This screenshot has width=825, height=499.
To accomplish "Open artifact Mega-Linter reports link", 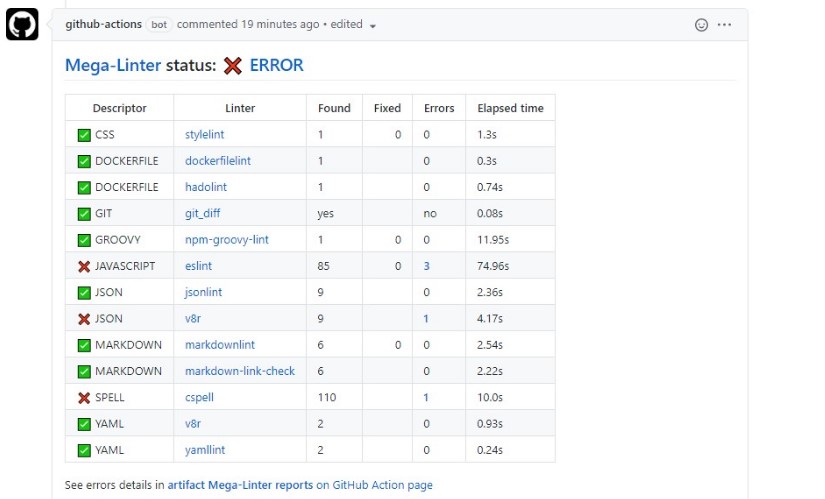I will point(240,485).
